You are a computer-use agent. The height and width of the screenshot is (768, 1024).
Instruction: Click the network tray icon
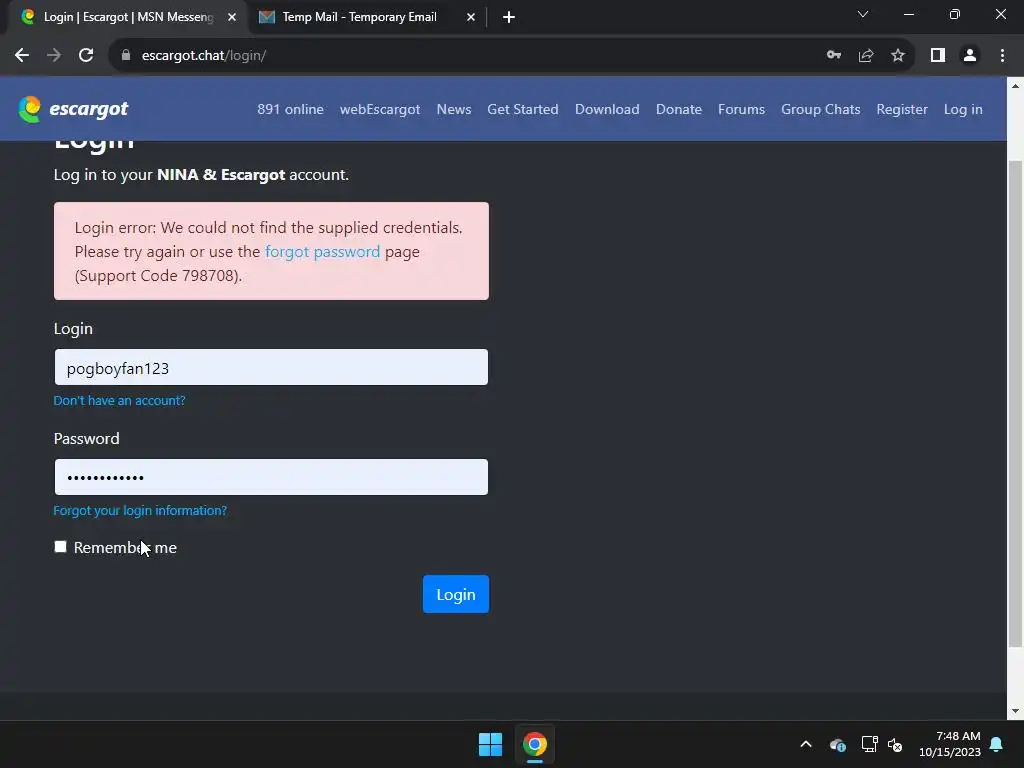[869, 744]
